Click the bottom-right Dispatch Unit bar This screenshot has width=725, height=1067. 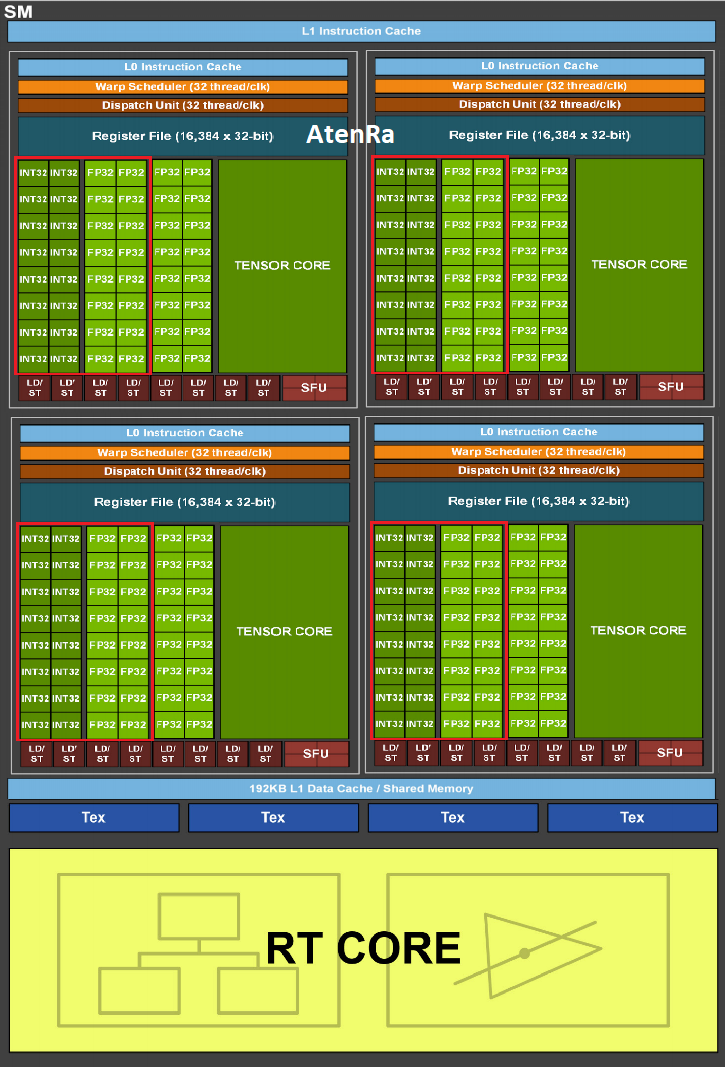tap(538, 471)
